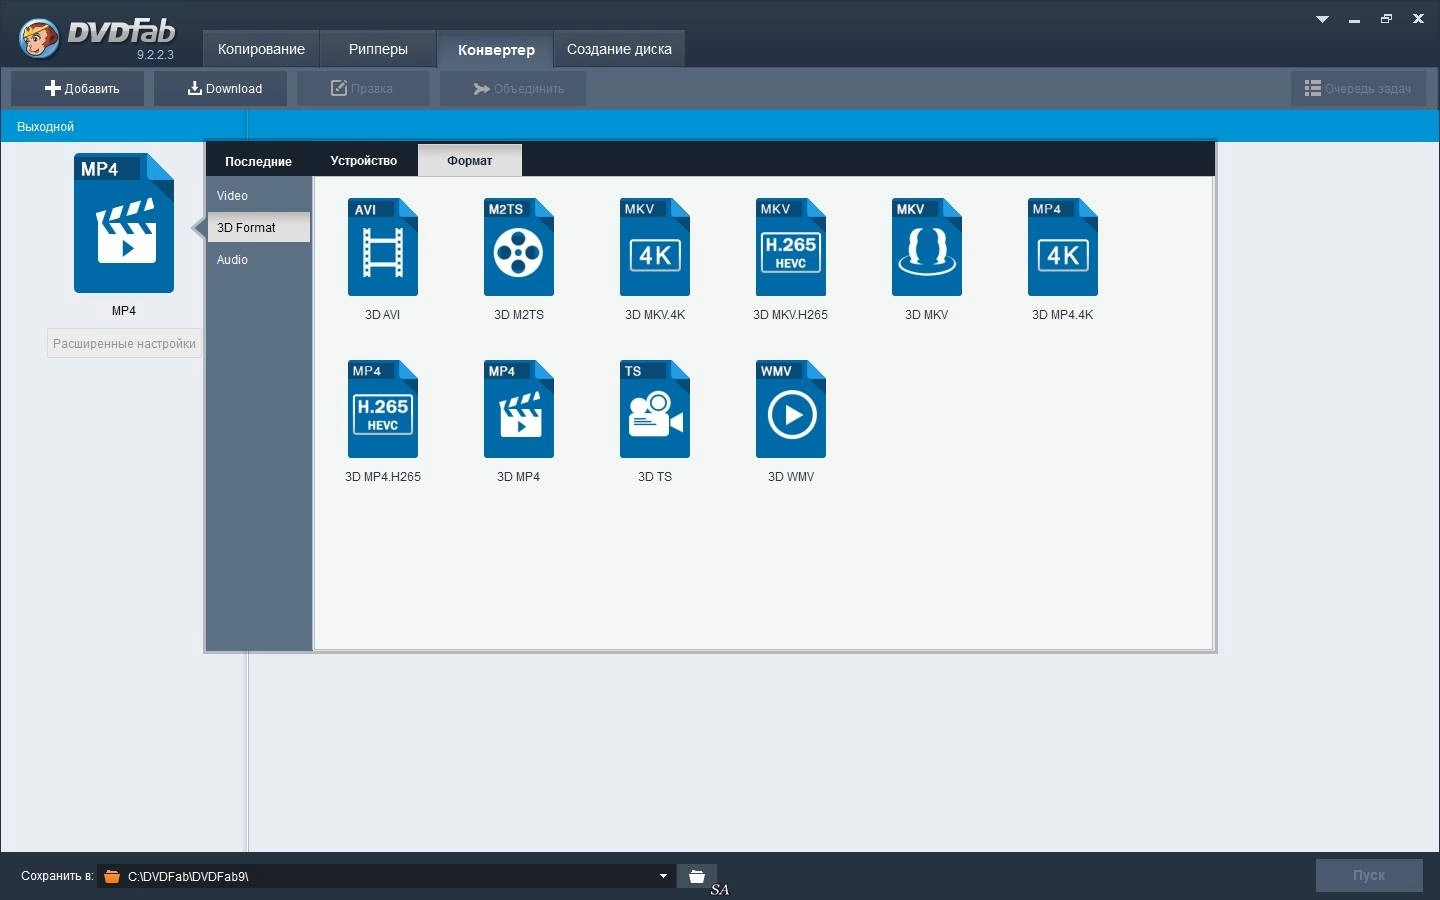This screenshot has height=900, width=1440.
Task: Click the Выходной header label
Action: [x=45, y=127]
